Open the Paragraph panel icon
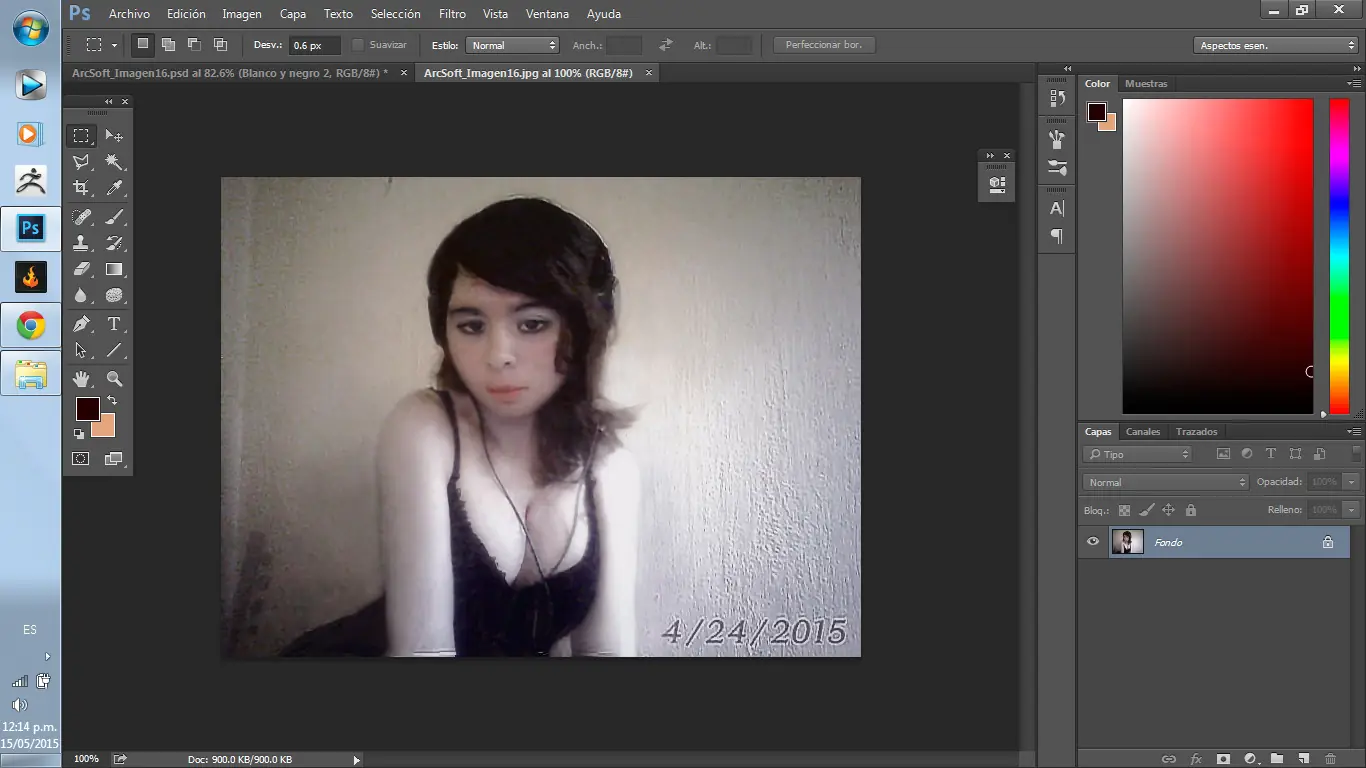This screenshot has width=1366, height=768. pos(1056,236)
